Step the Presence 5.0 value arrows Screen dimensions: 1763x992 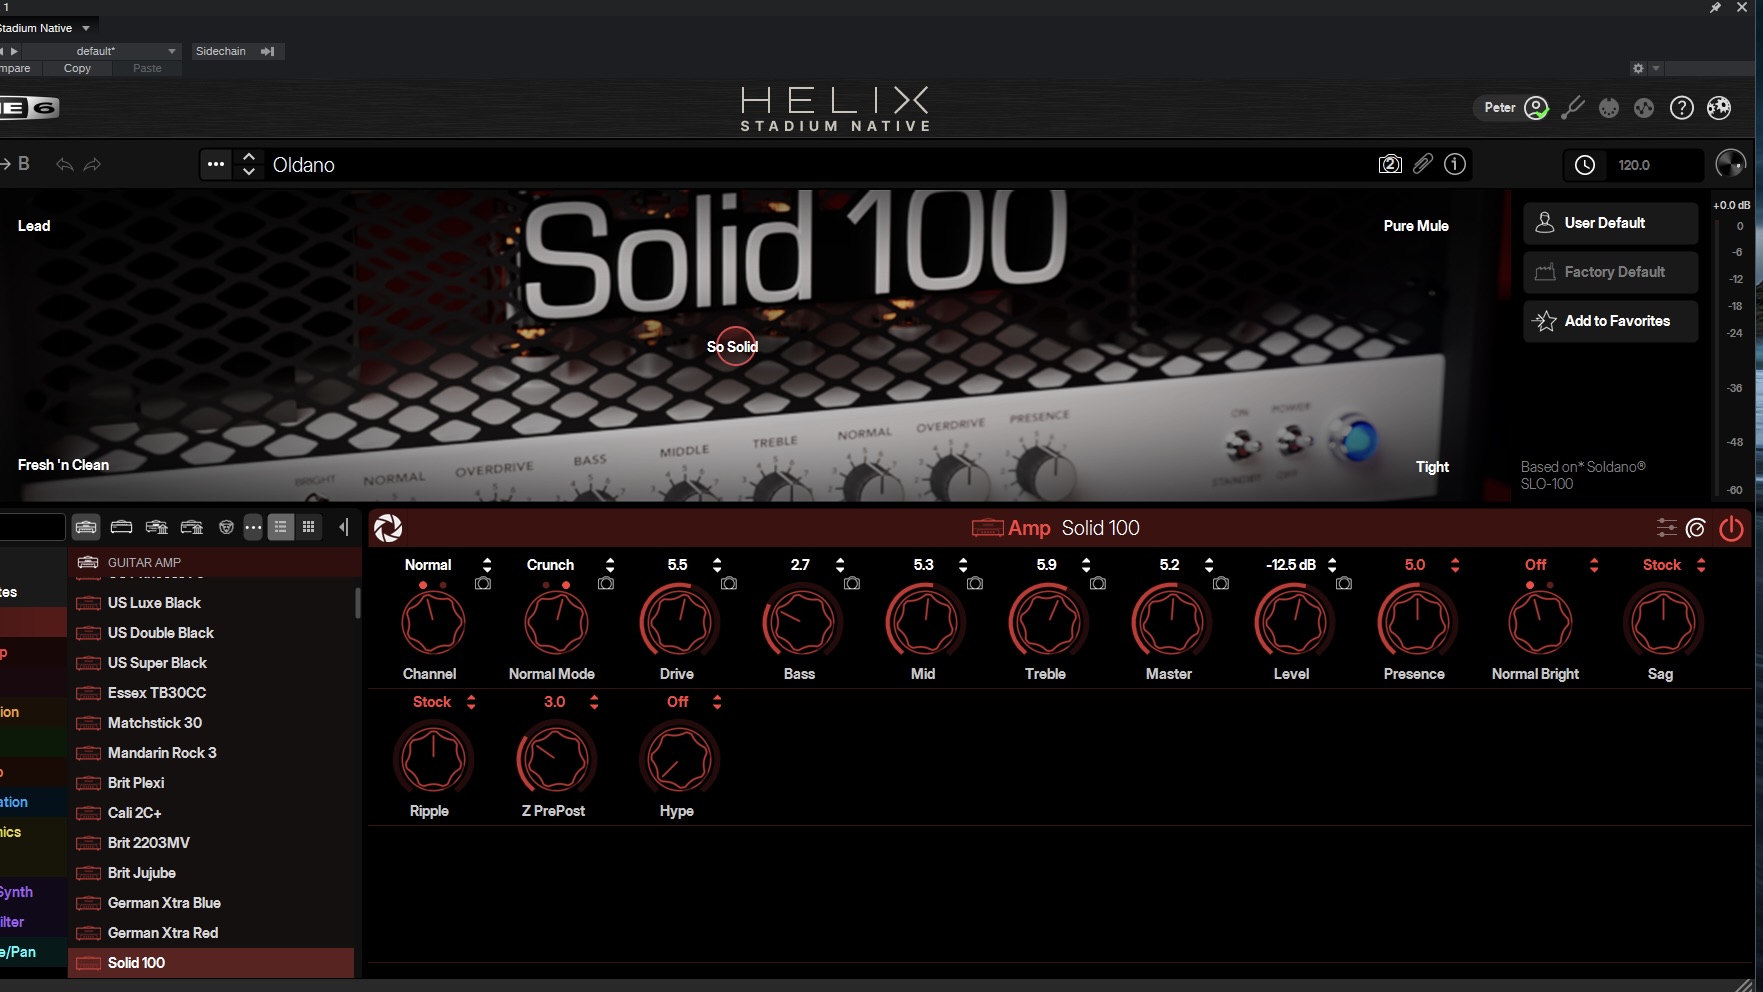click(1455, 565)
